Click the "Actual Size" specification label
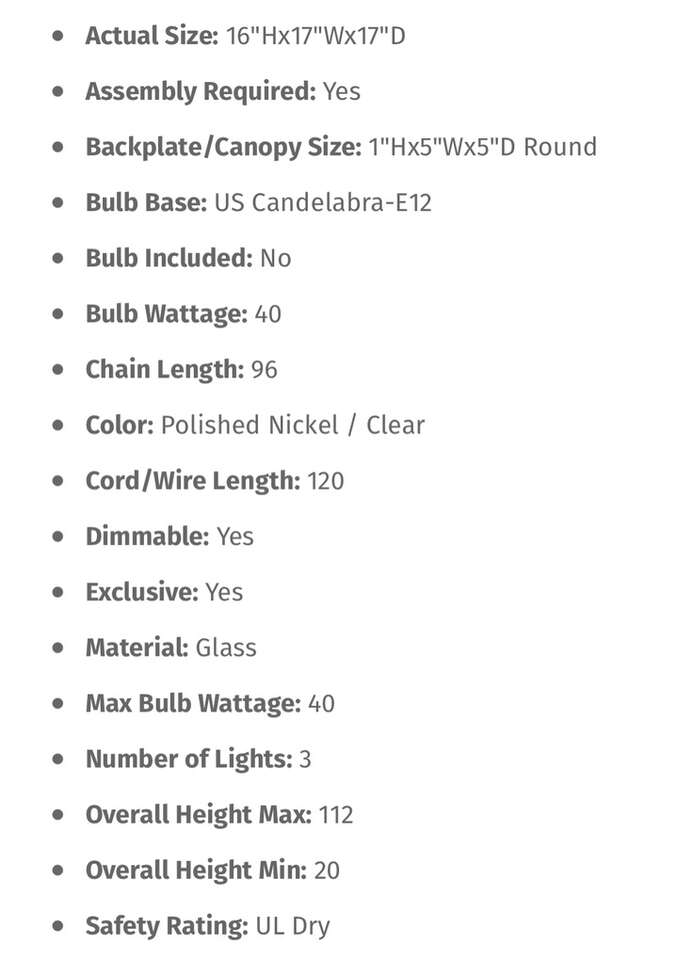 [151, 36]
